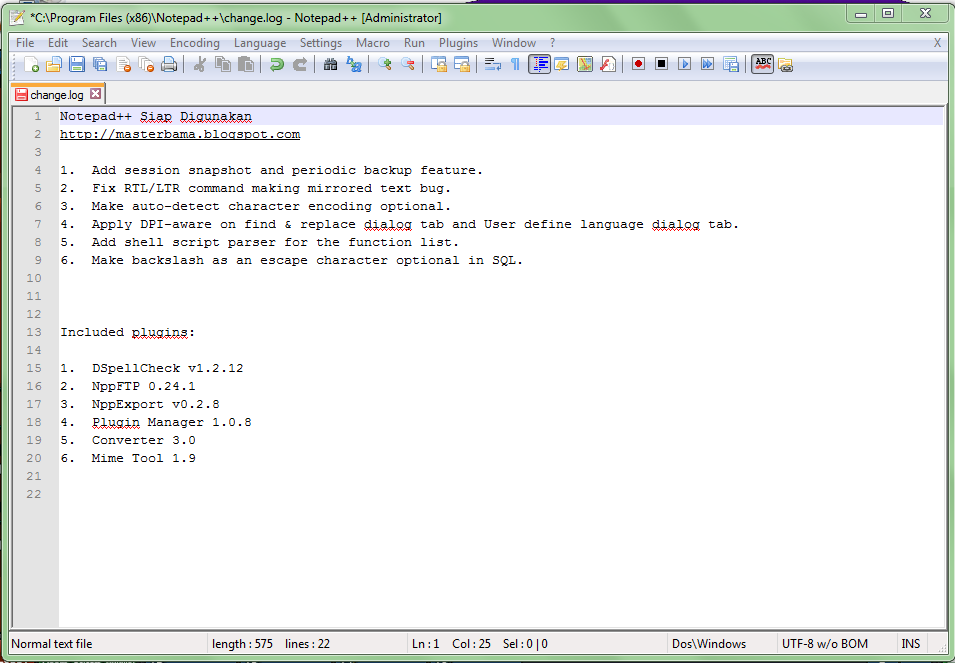Select the change.log document tab

tap(57, 94)
